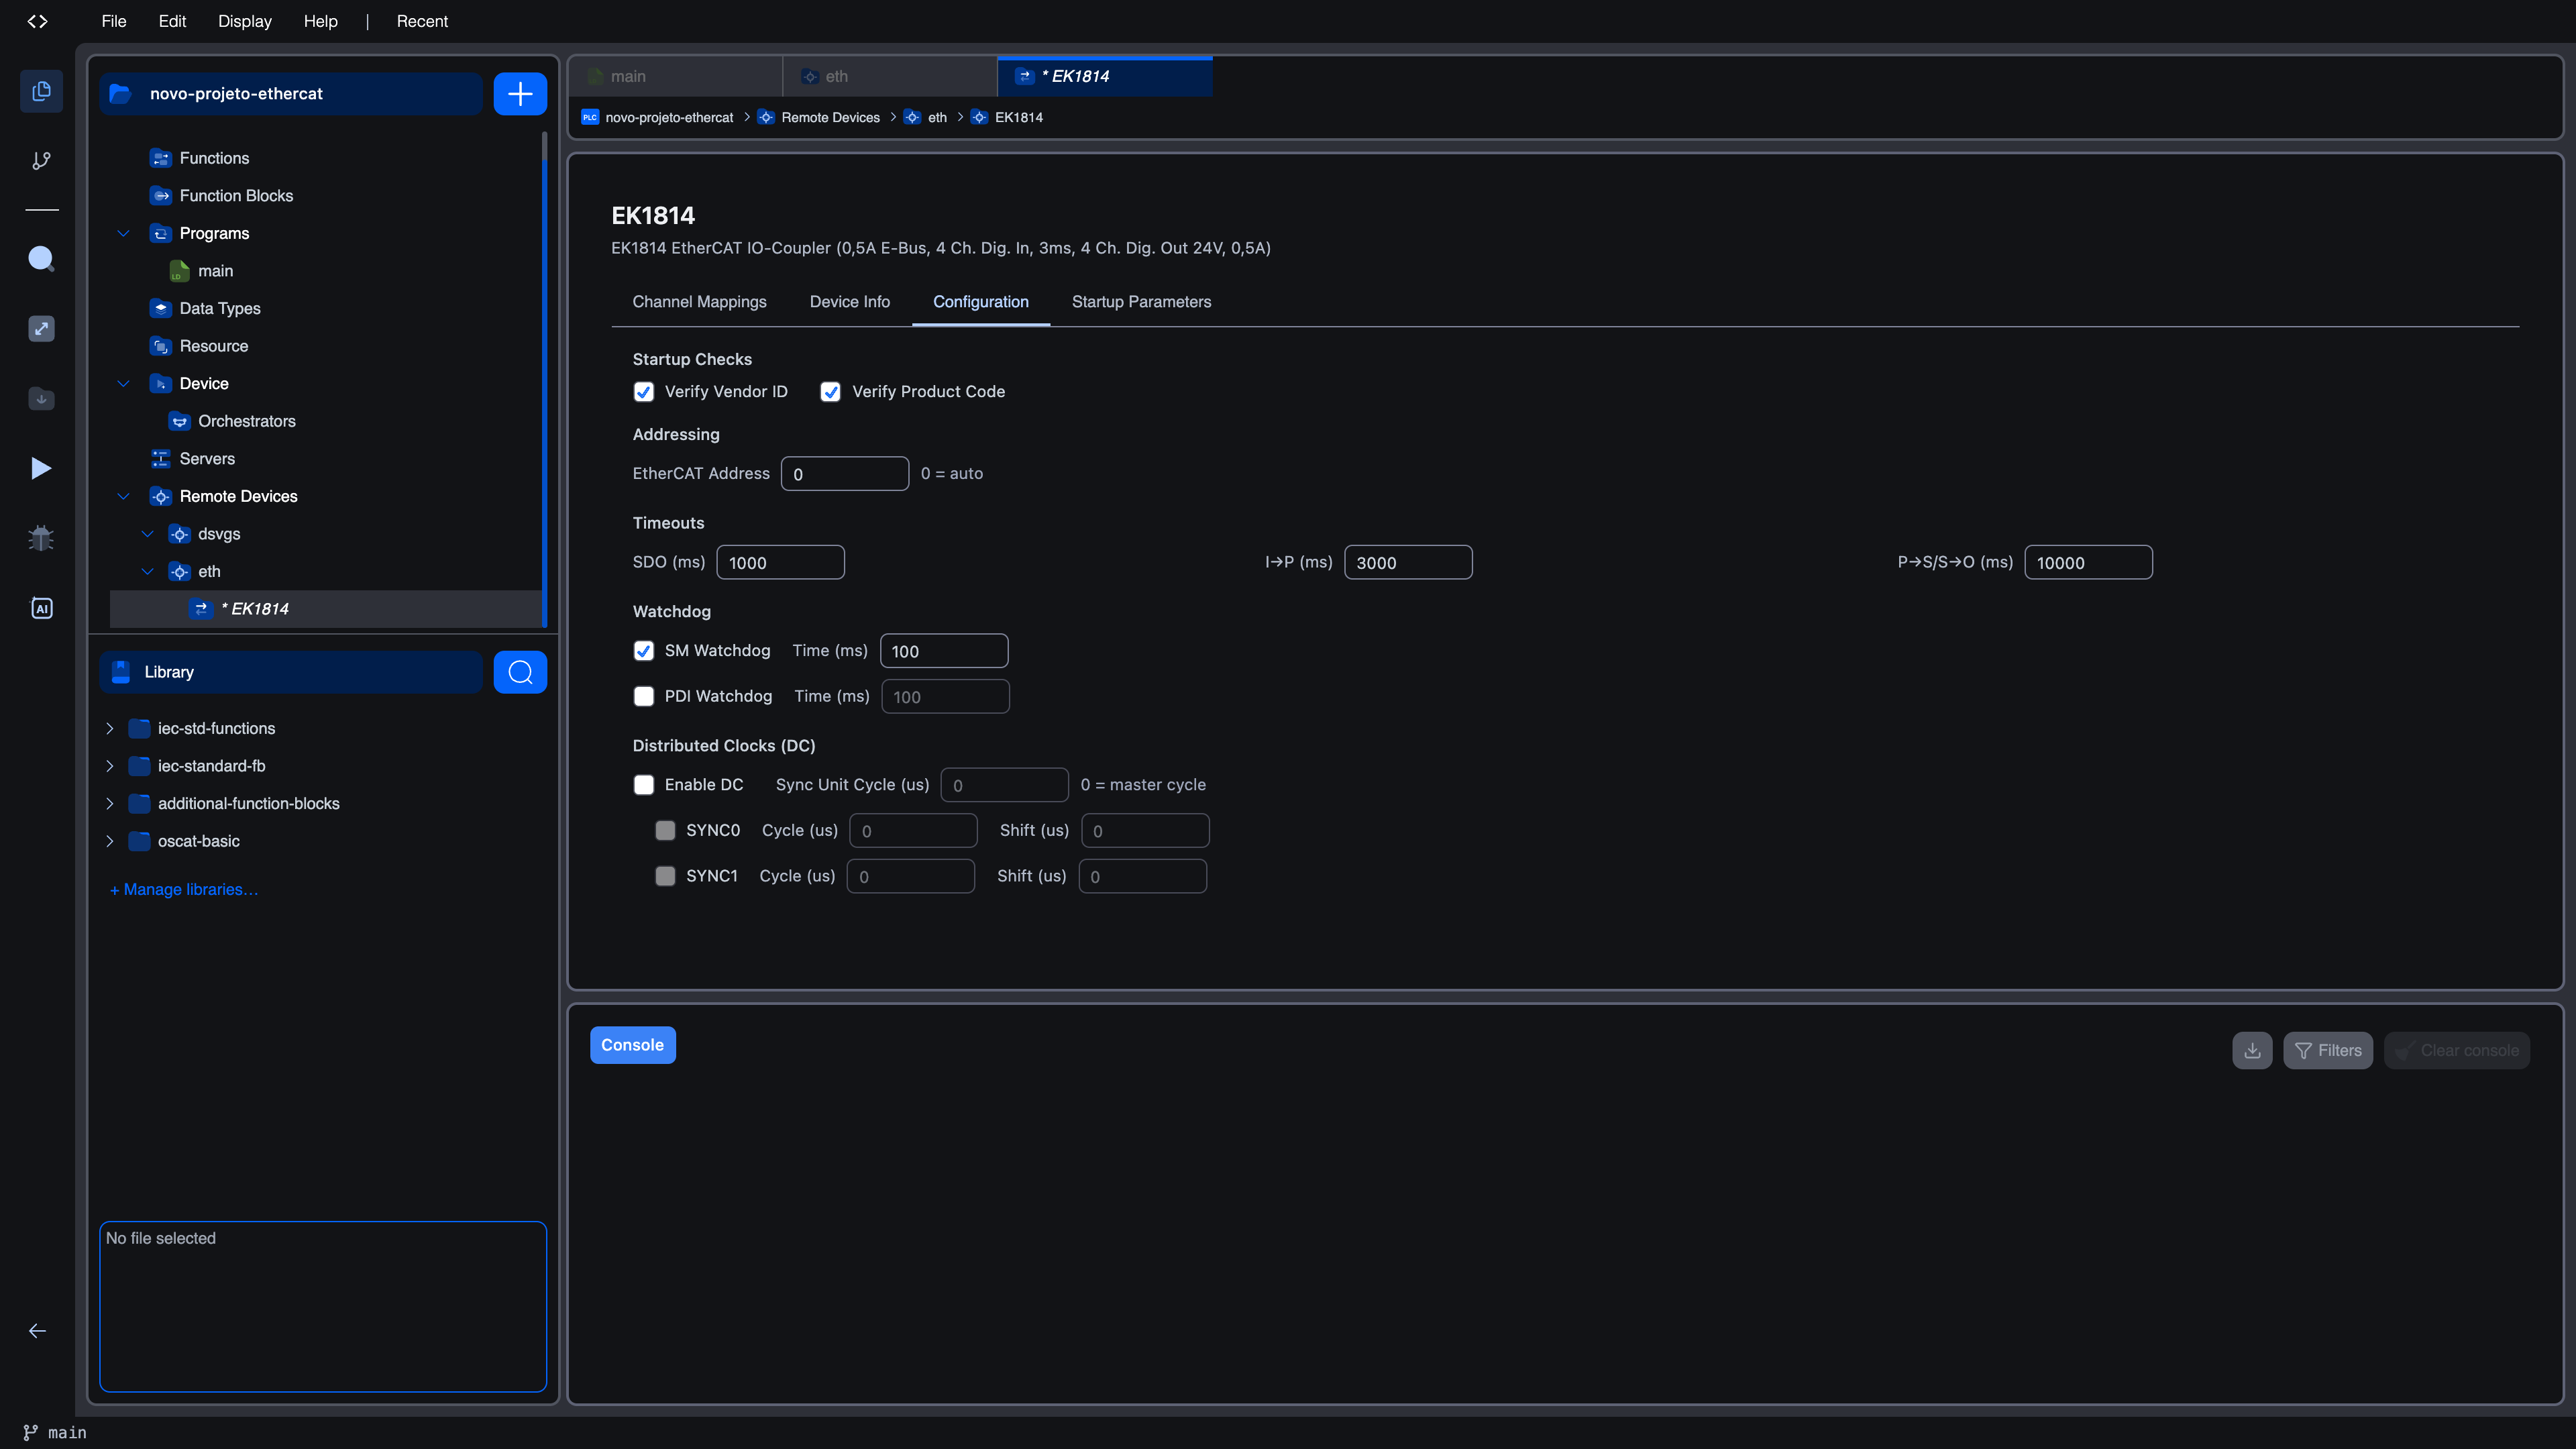Screen dimensions: 2576x1449
Task: Expand the oscat-basic library
Action: 110,841
